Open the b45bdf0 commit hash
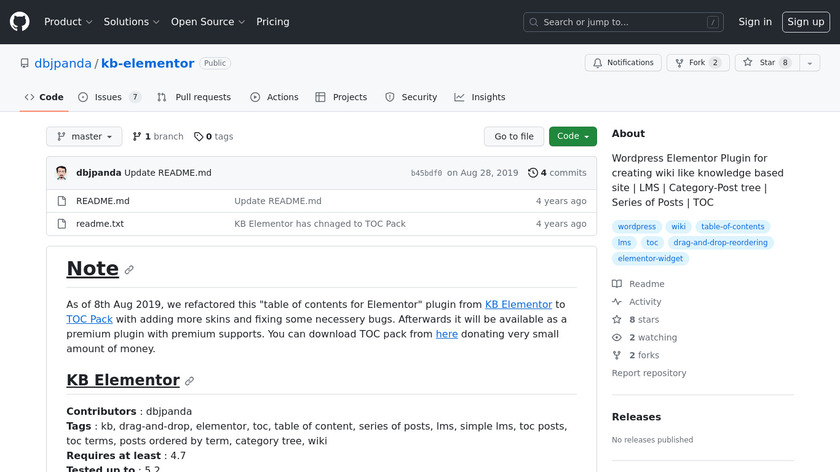 pyautogui.click(x=426, y=173)
